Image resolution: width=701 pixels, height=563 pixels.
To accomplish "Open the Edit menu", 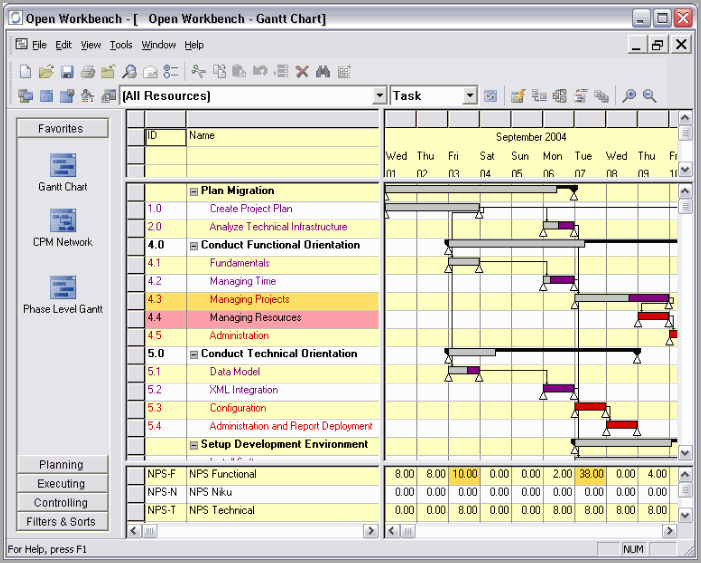I will 63,45.
